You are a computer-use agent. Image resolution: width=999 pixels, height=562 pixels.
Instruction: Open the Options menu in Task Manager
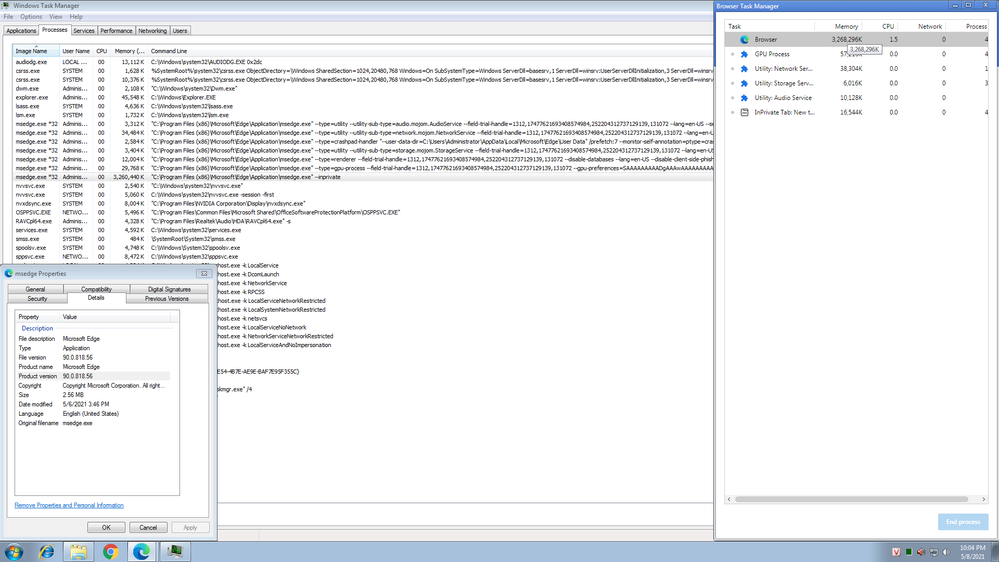[x=31, y=17]
